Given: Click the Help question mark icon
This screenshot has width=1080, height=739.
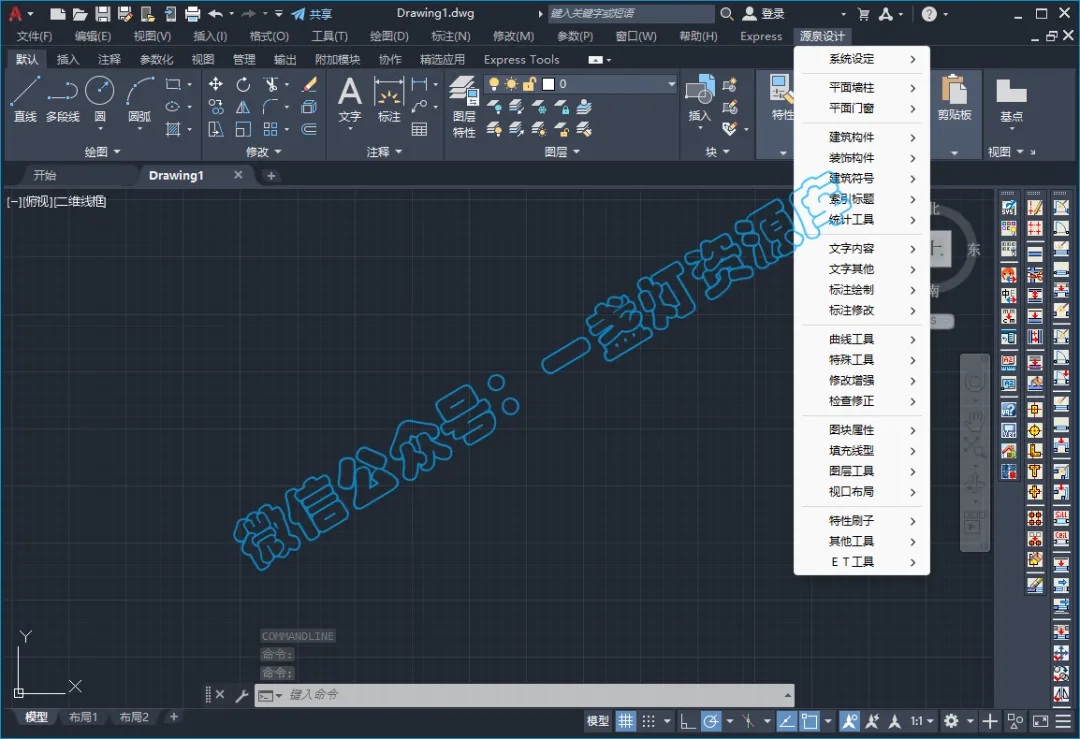Looking at the screenshot, I should 929,14.
